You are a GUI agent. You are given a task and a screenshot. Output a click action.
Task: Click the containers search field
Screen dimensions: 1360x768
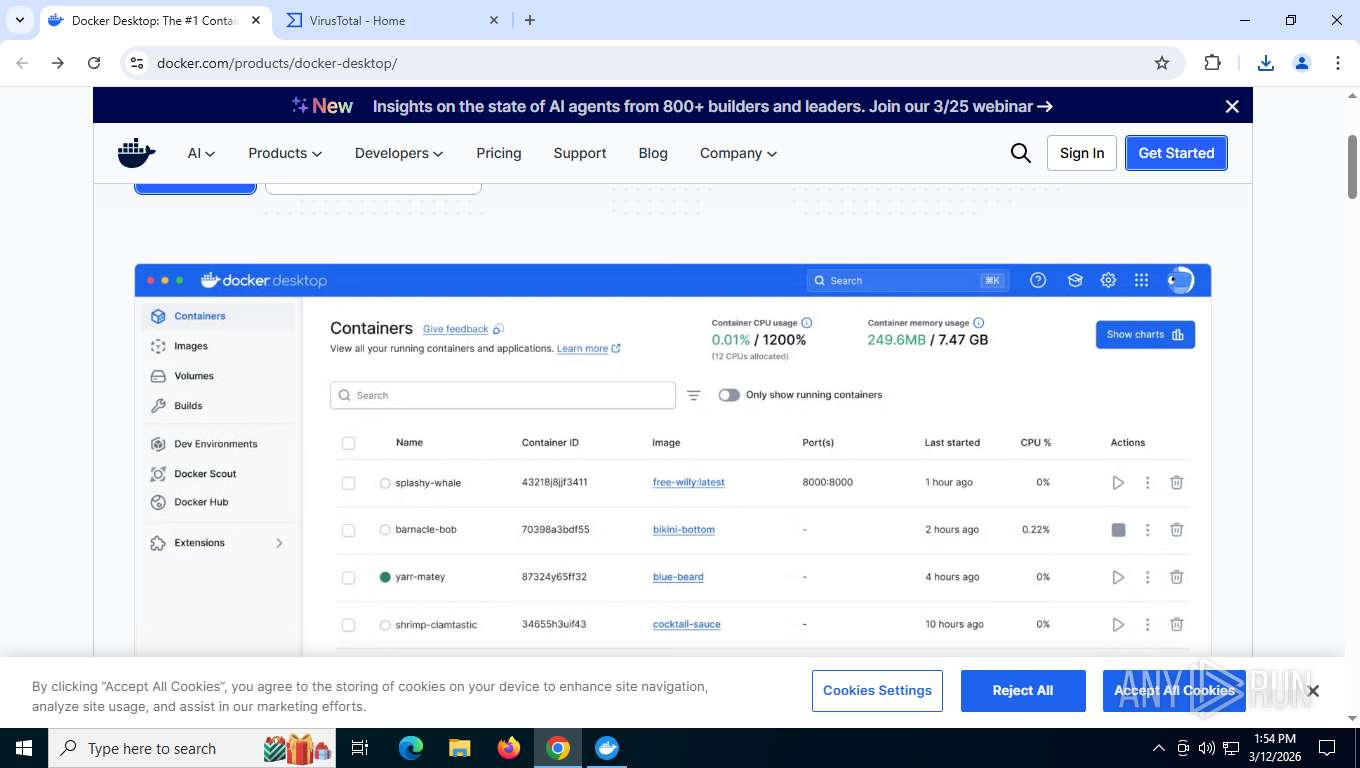tap(503, 395)
